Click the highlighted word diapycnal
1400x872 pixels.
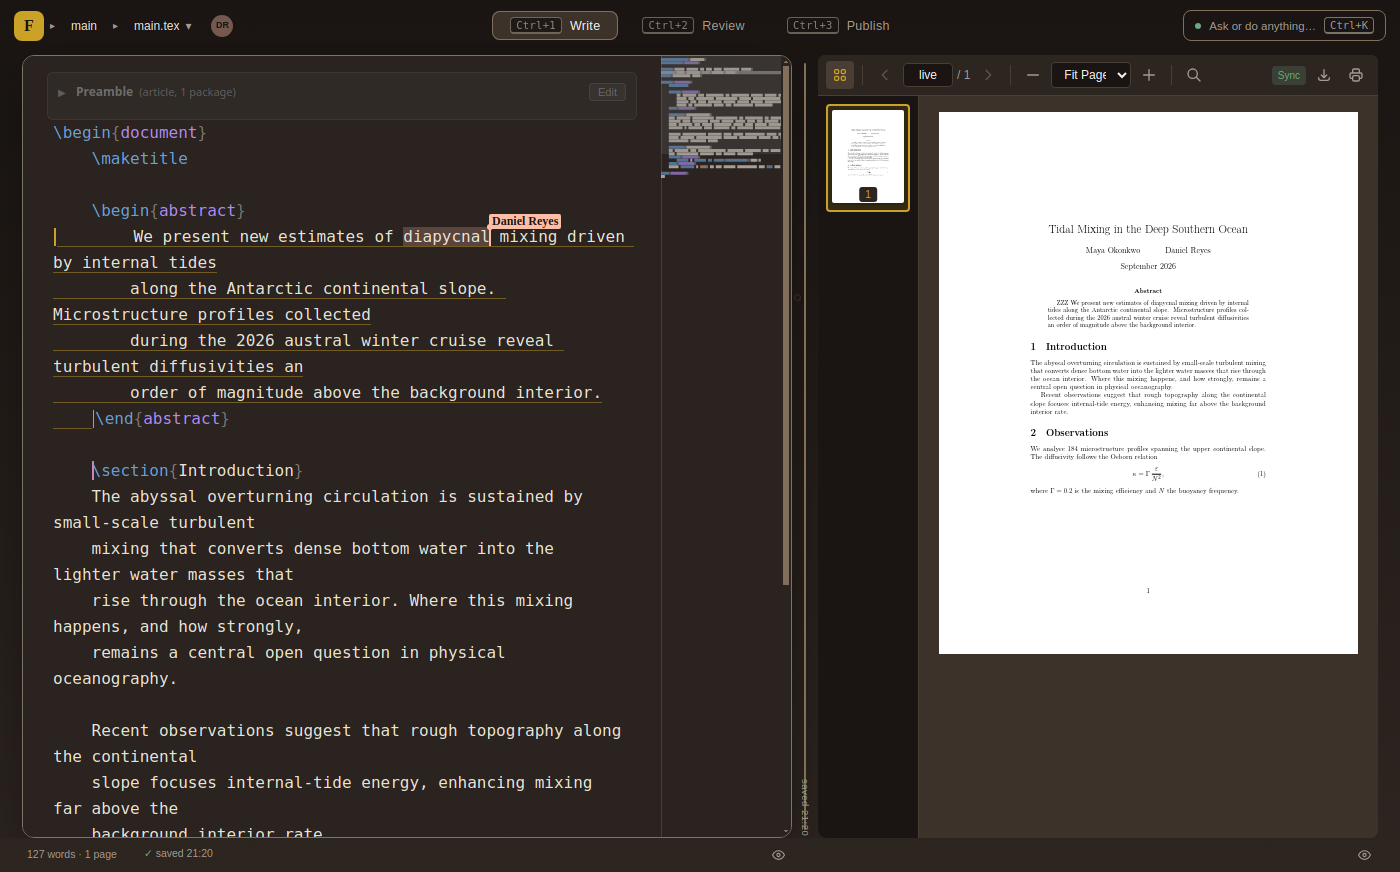coord(446,236)
